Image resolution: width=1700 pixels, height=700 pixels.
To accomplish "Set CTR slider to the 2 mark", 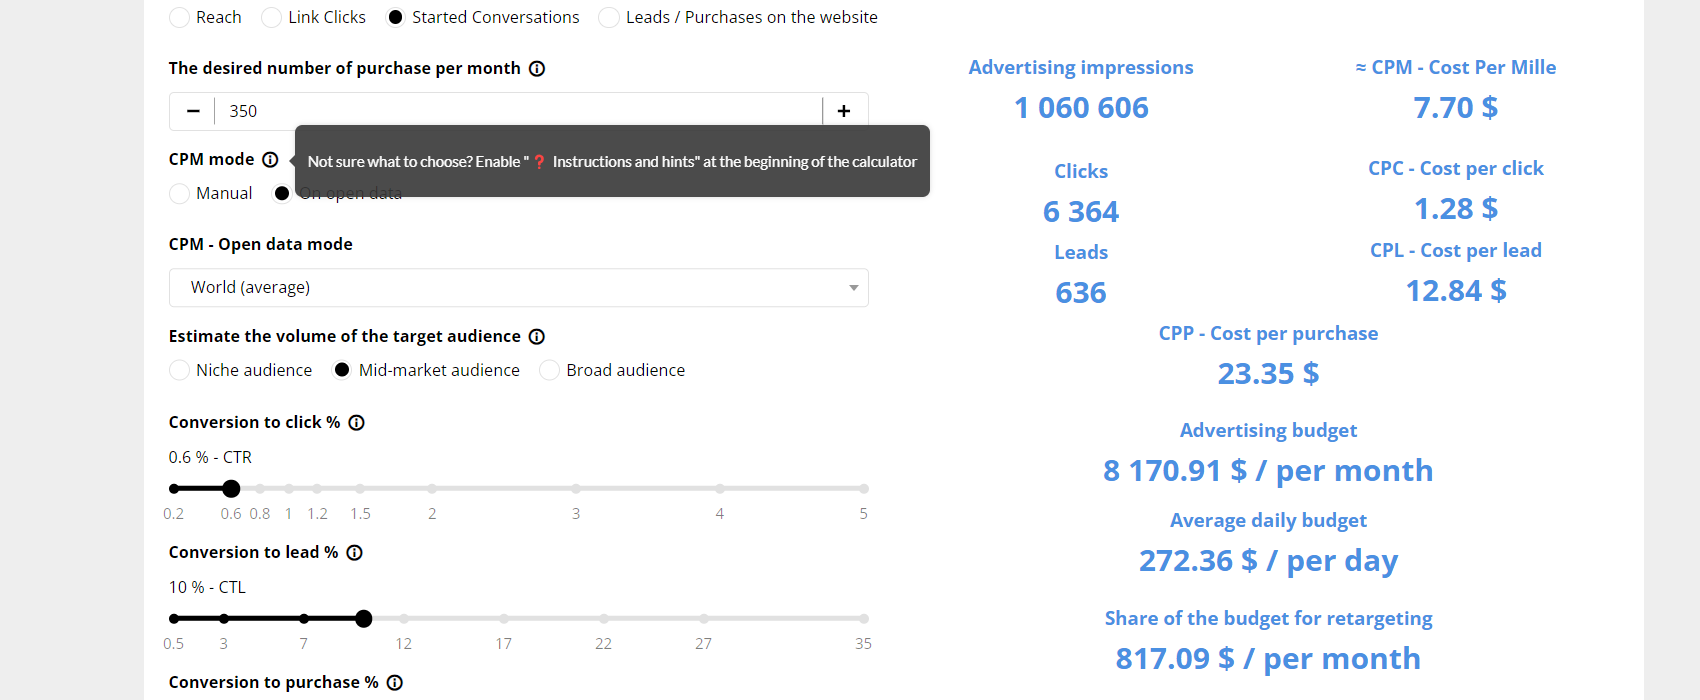I will tap(432, 489).
